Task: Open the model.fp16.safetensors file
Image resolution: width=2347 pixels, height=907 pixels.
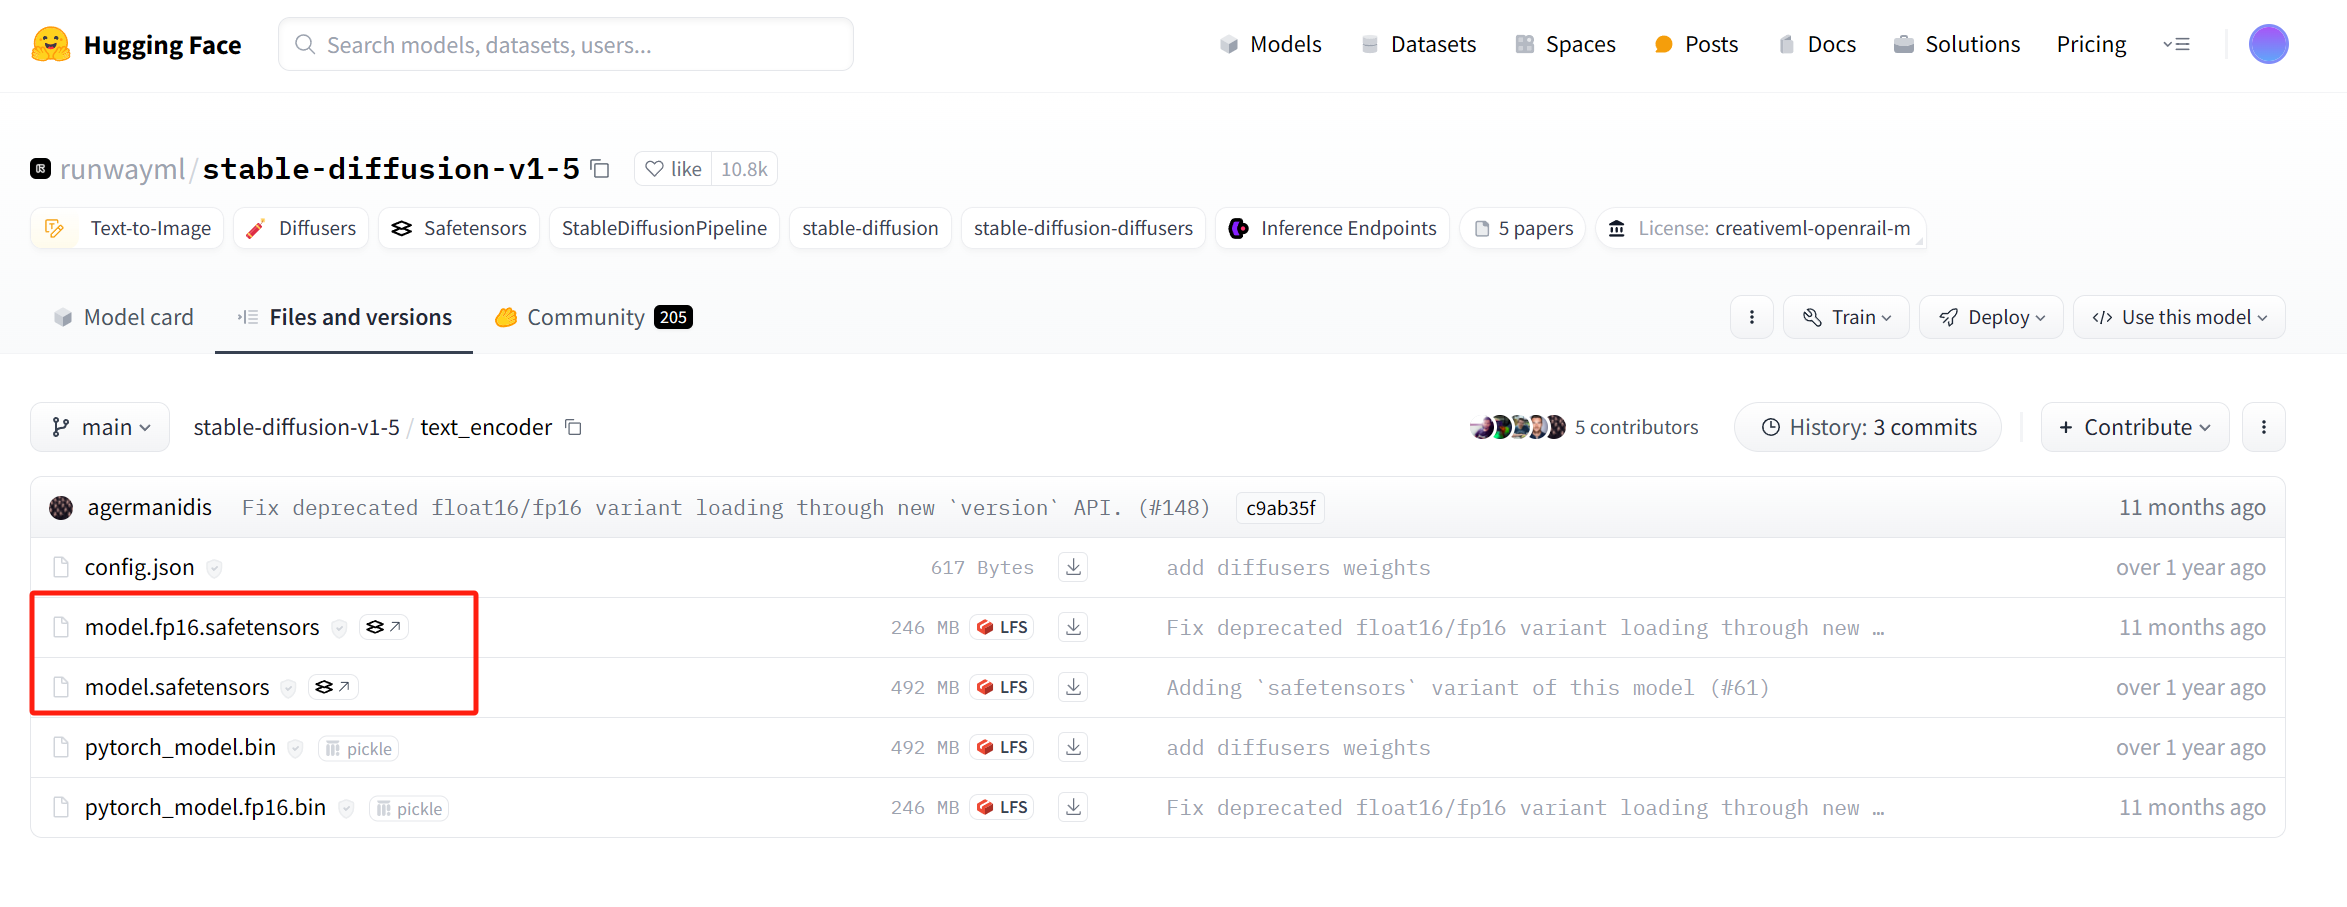Action: (202, 627)
